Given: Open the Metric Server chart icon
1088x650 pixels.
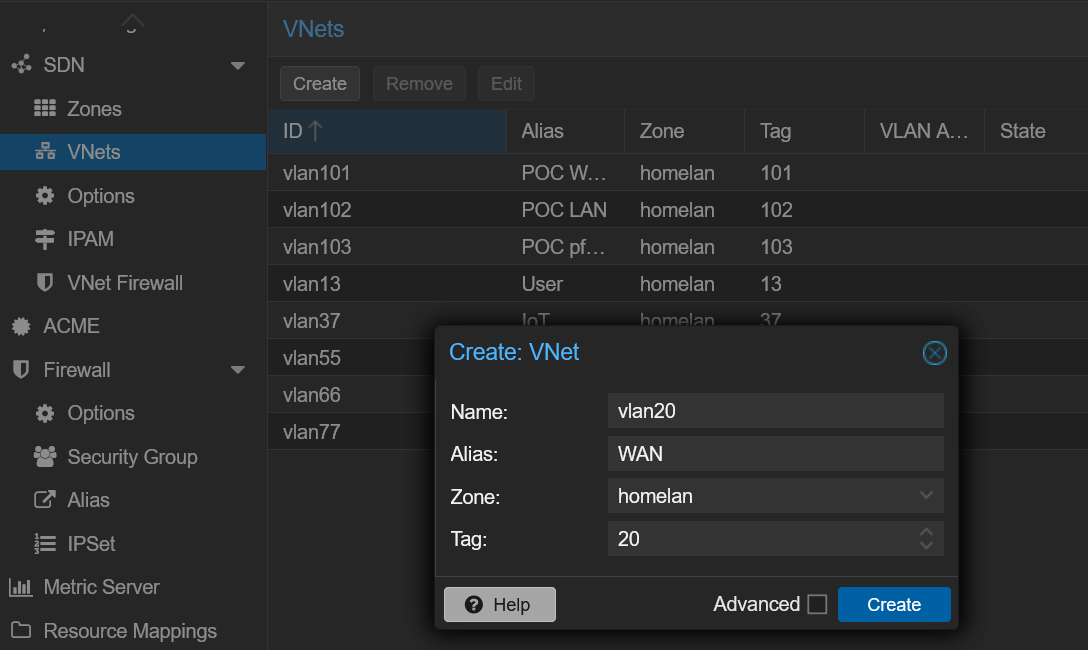Looking at the screenshot, I should pyautogui.click(x=22, y=587).
